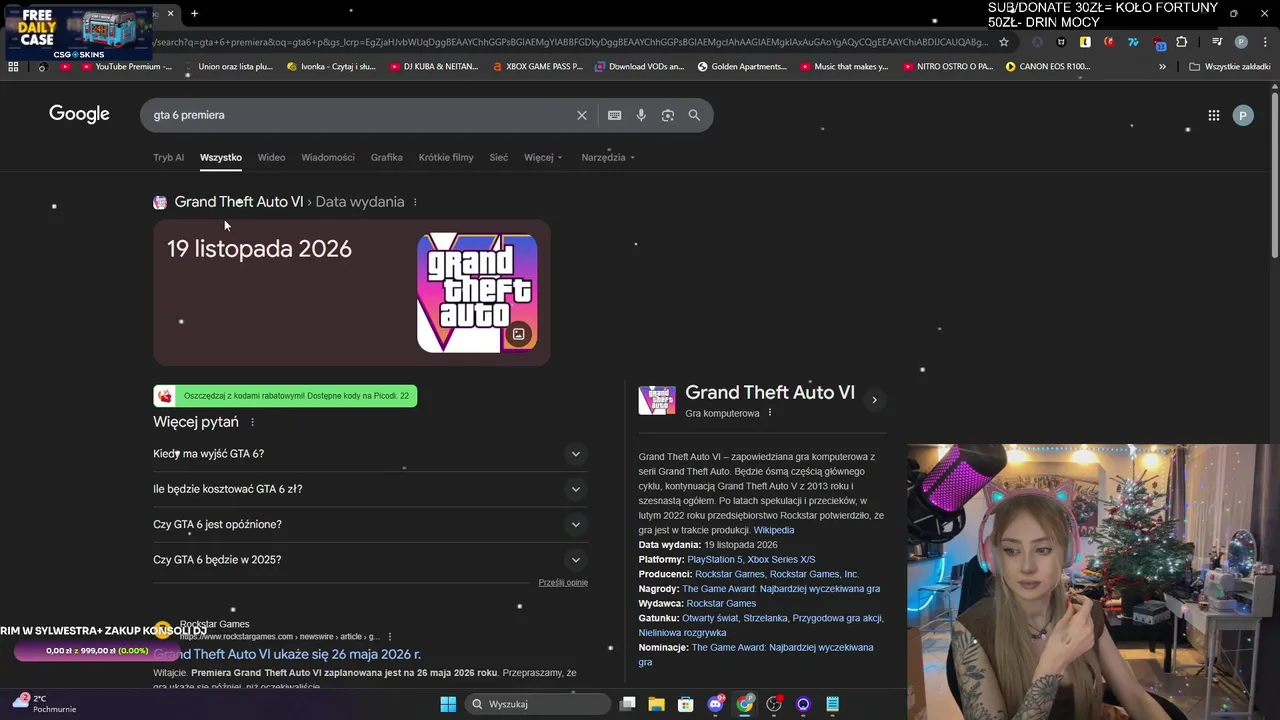This screenshot has height=720, width=1280.
Task: Open the Google apps grid icon
Action: coord(1213,115)
